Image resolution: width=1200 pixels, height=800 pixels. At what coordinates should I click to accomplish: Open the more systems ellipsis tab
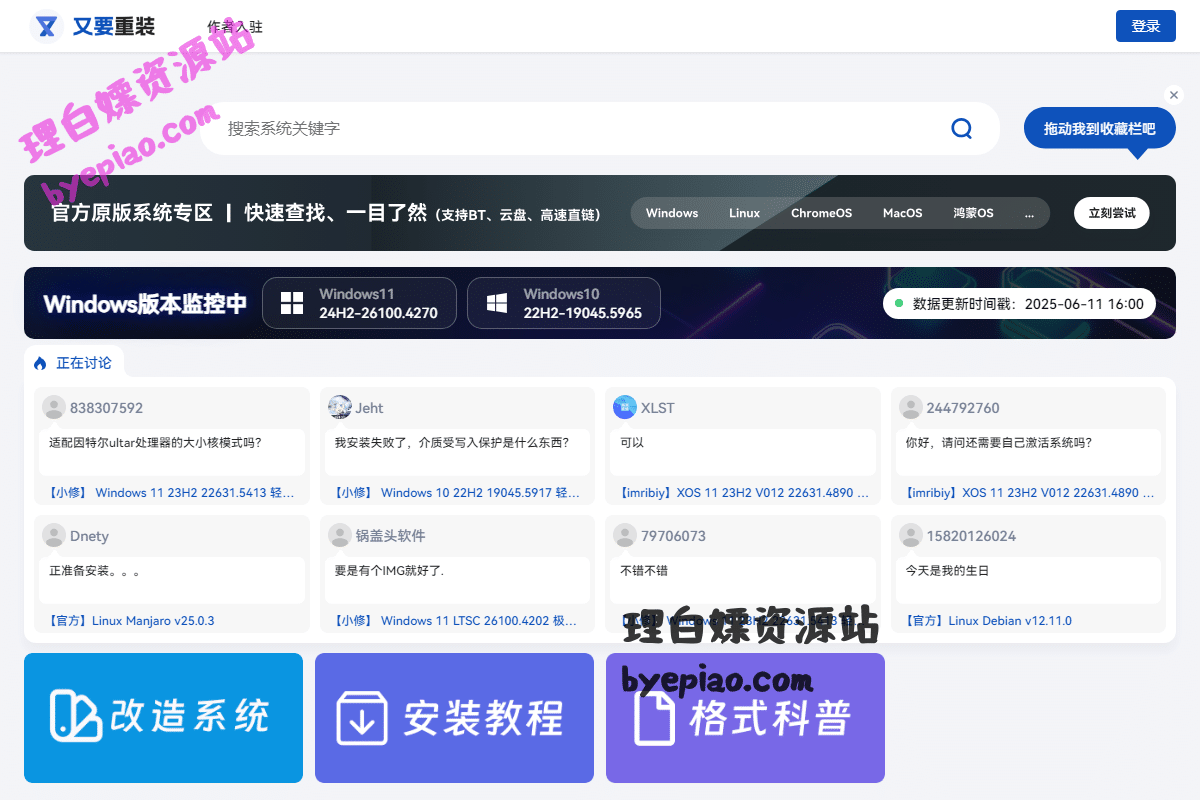coord(1029,213)
